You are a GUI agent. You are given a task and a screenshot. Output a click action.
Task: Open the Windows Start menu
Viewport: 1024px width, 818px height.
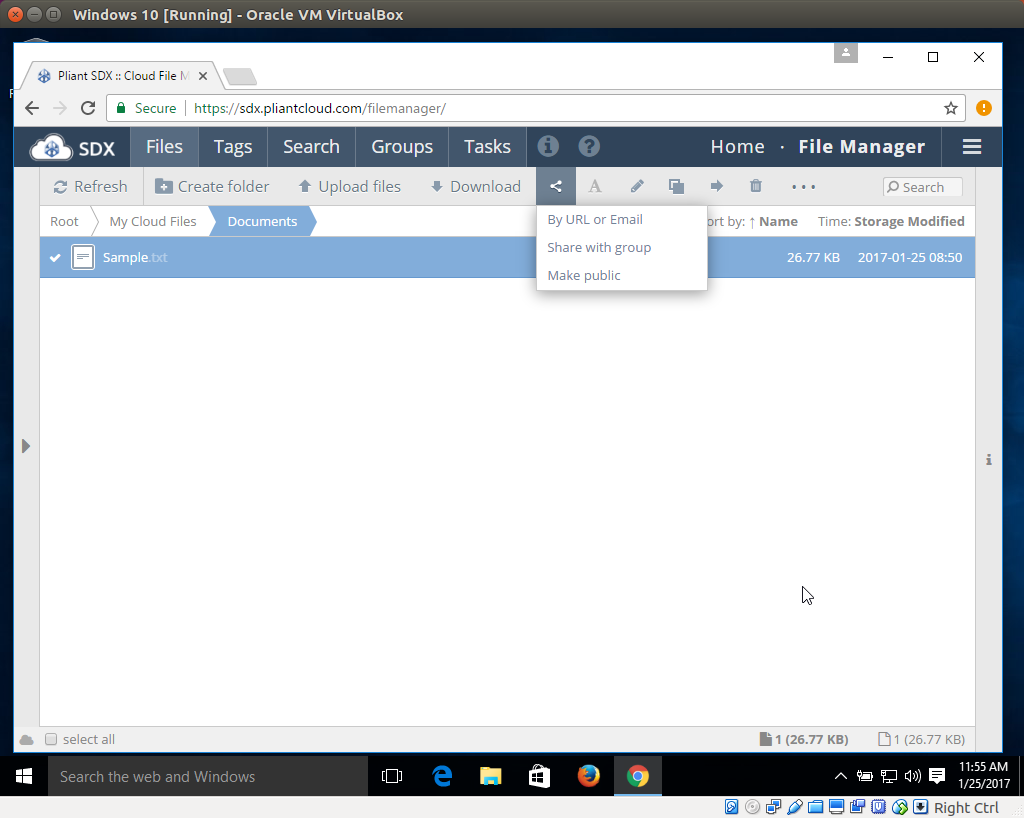(24, 776)
